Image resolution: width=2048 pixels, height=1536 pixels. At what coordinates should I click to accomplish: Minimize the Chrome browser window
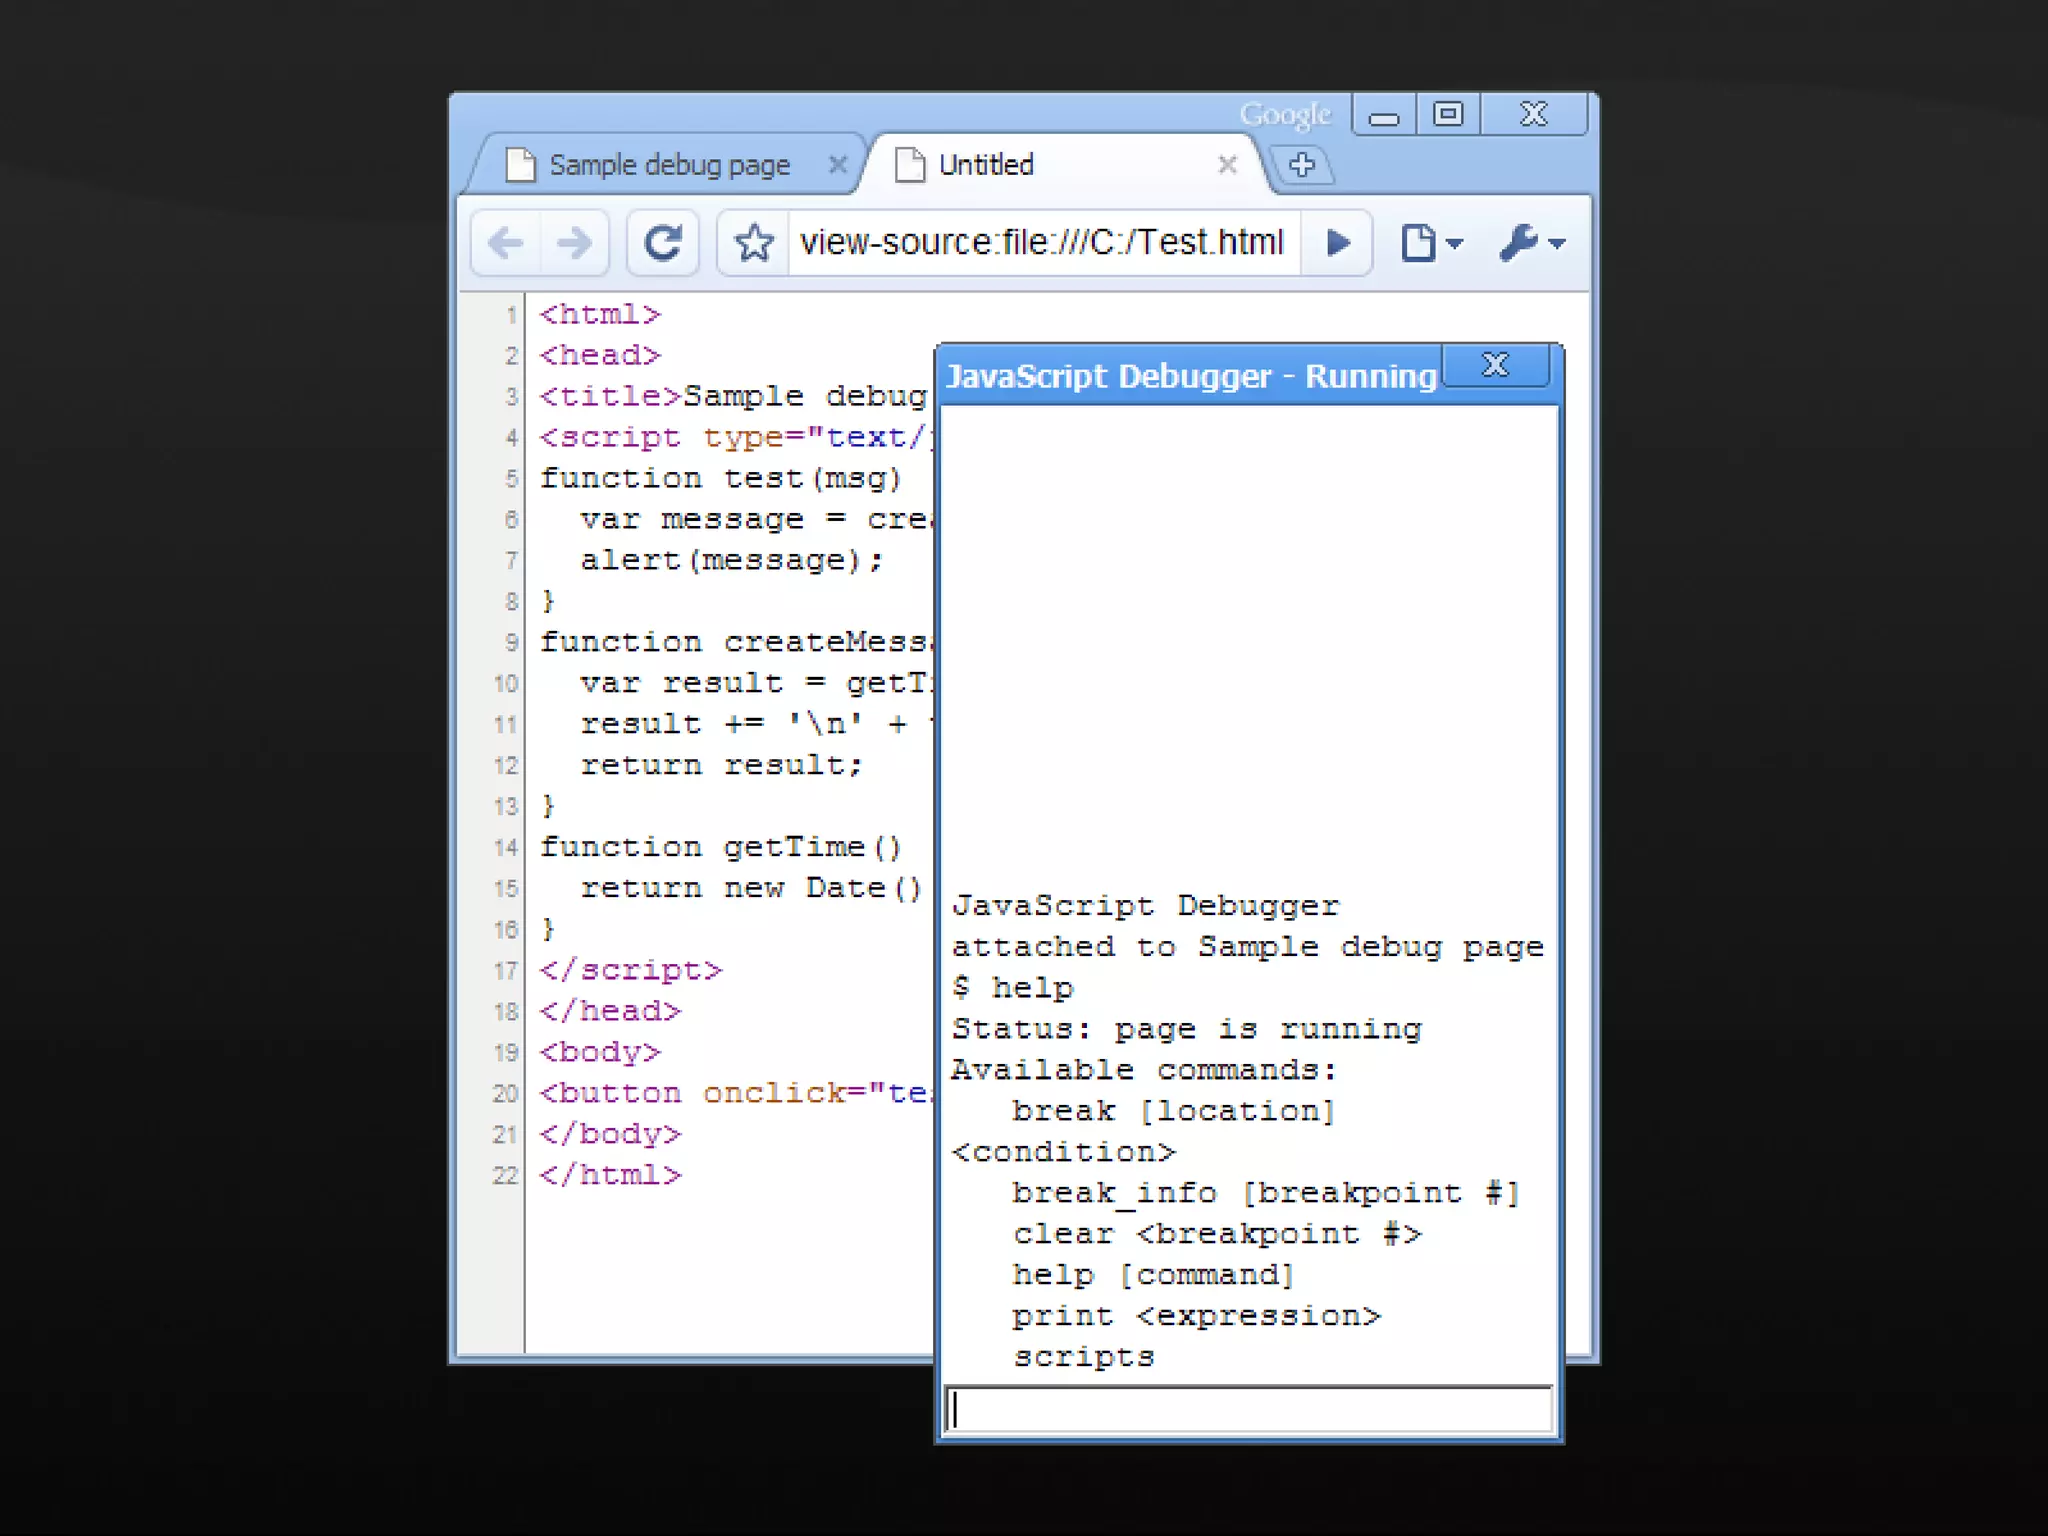(x=1384, y=116)
